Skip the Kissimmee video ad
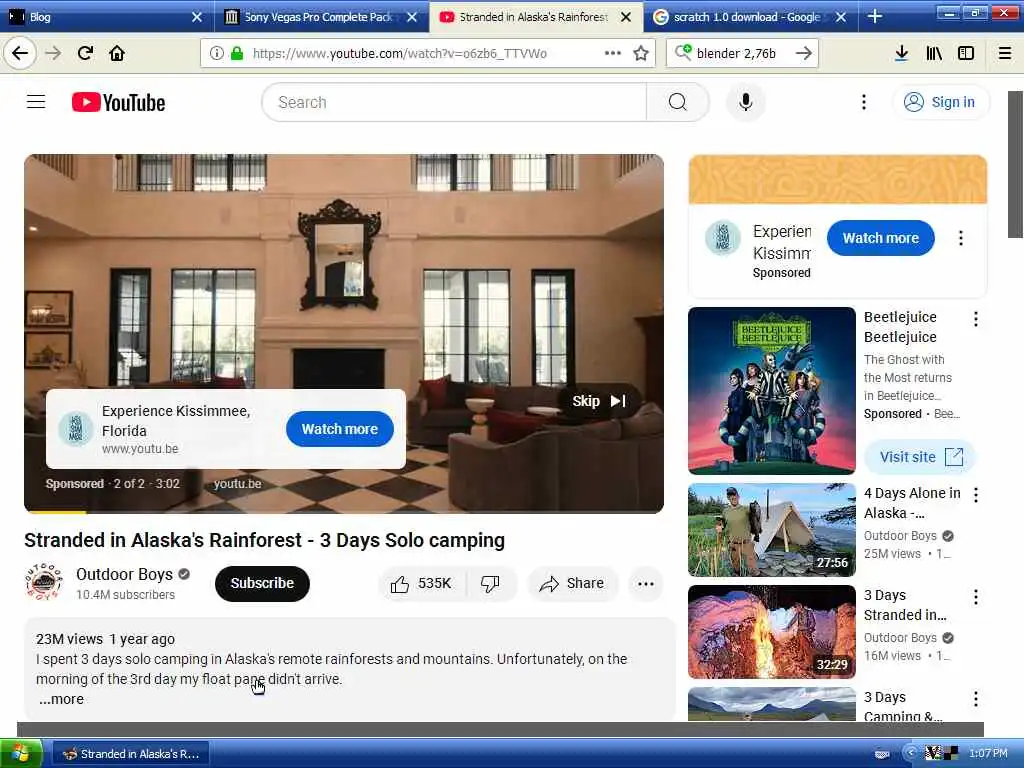The width and height of the screenshot is (1024, 768). coord(598,401)
